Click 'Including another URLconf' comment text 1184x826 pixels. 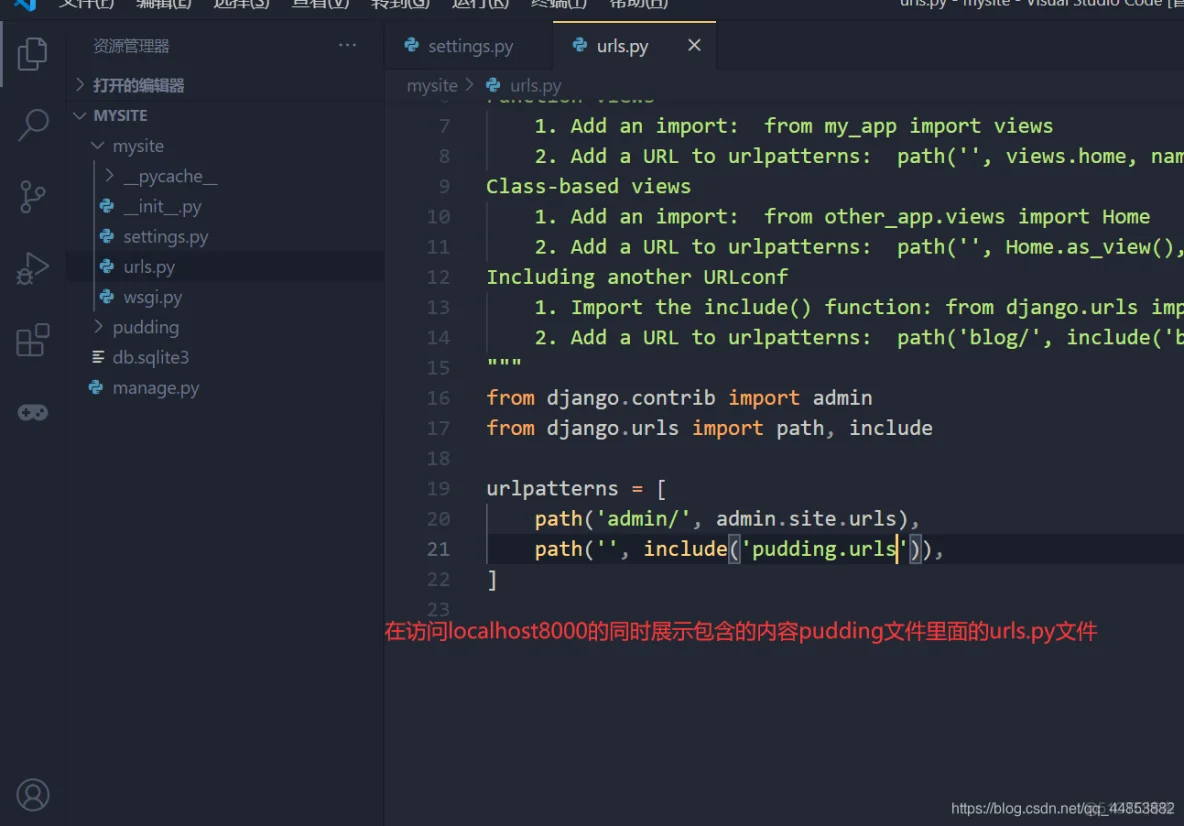[637, 277]
